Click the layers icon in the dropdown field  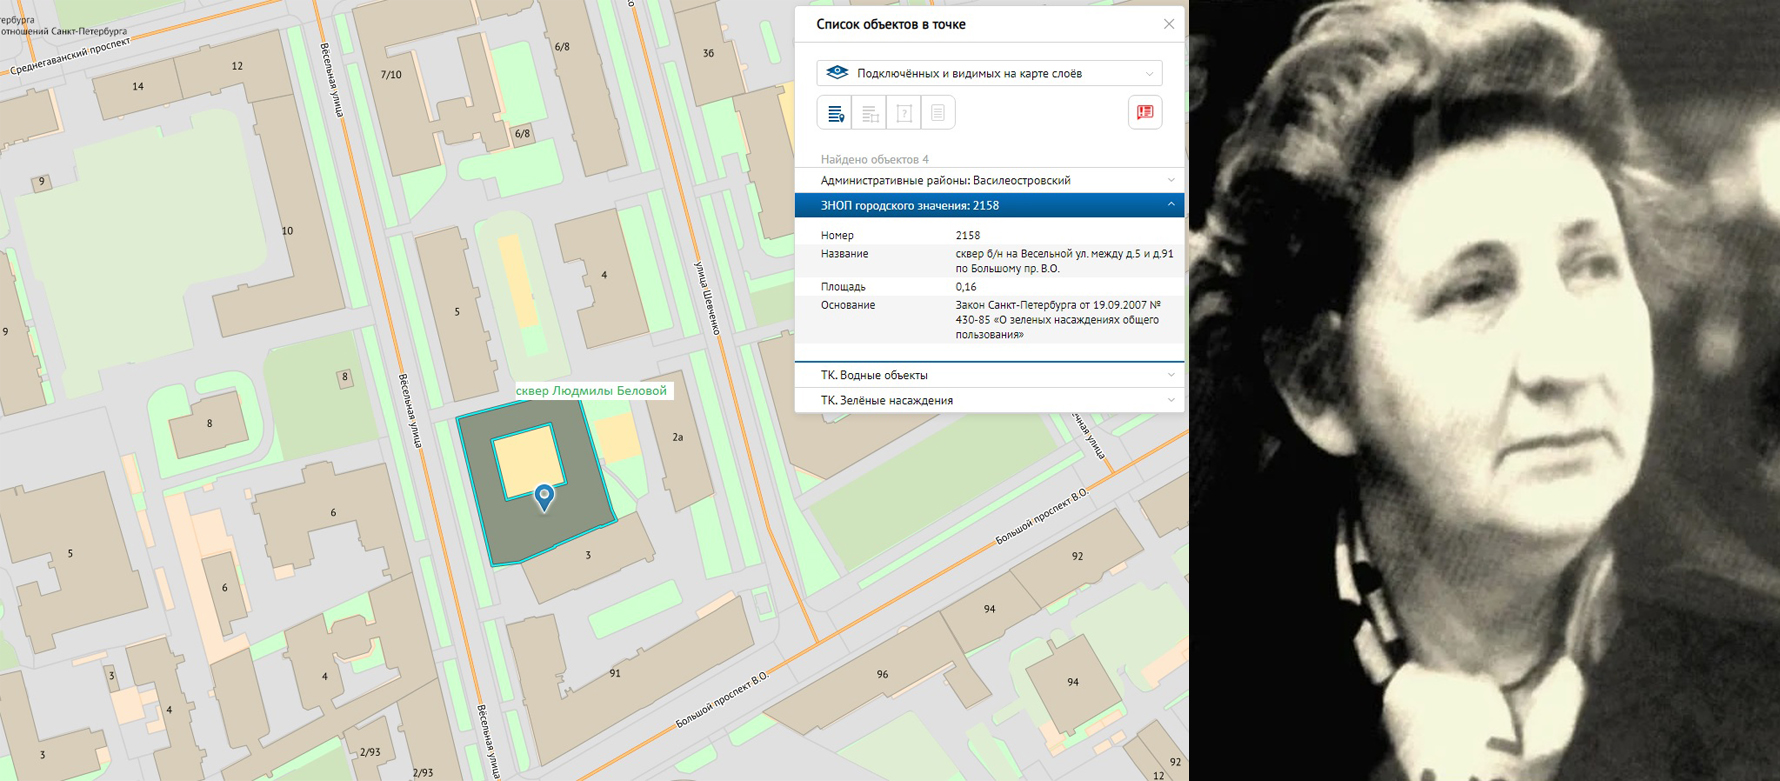837,73
